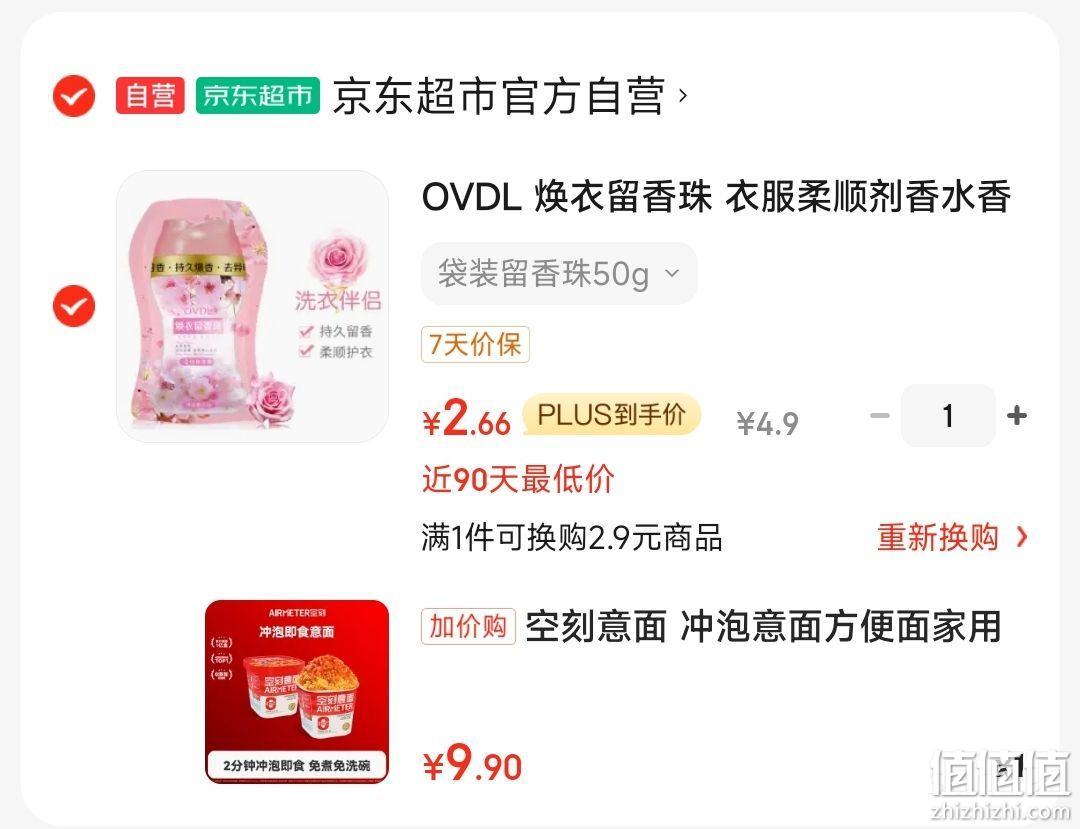Click 重新换购 to reselect add-on
Screen dimensions: 1080x829
tap(938, 537)
